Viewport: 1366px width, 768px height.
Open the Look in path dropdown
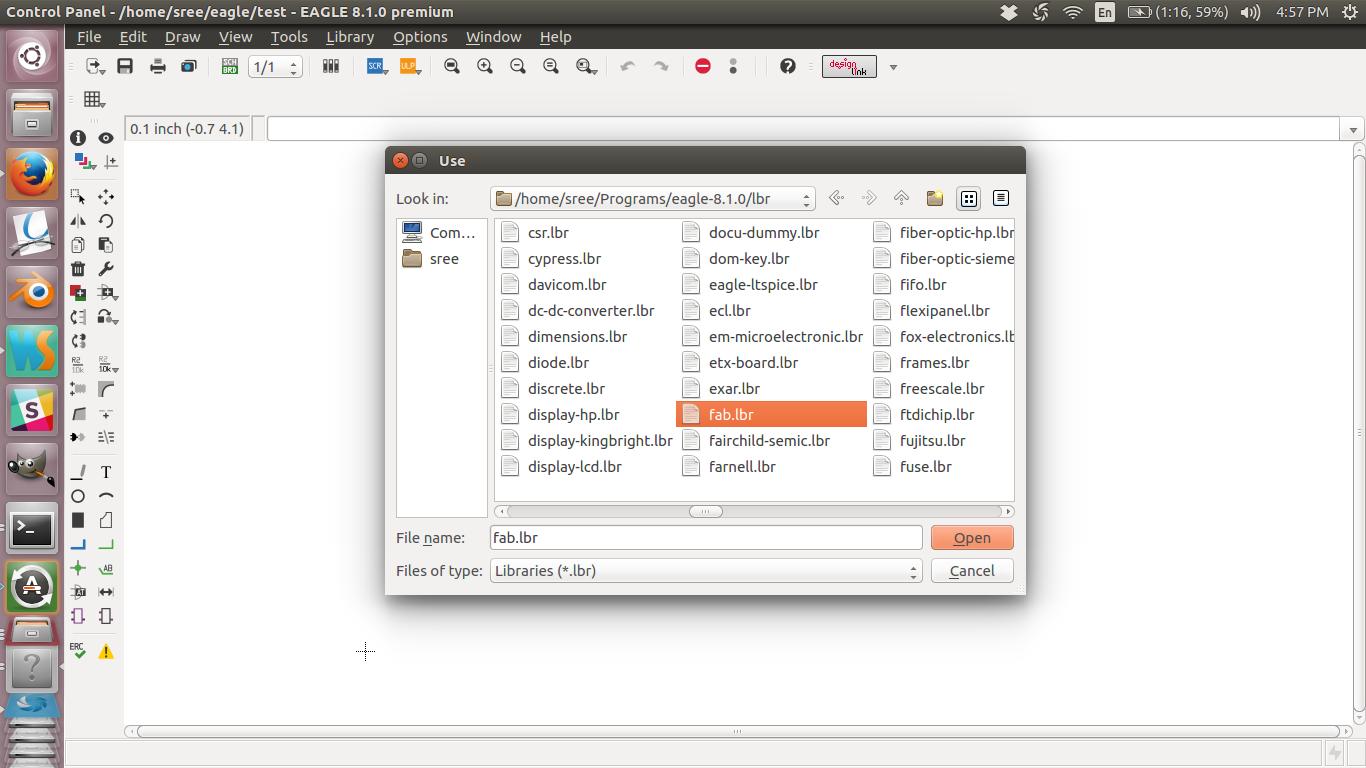tap(653, 198)
